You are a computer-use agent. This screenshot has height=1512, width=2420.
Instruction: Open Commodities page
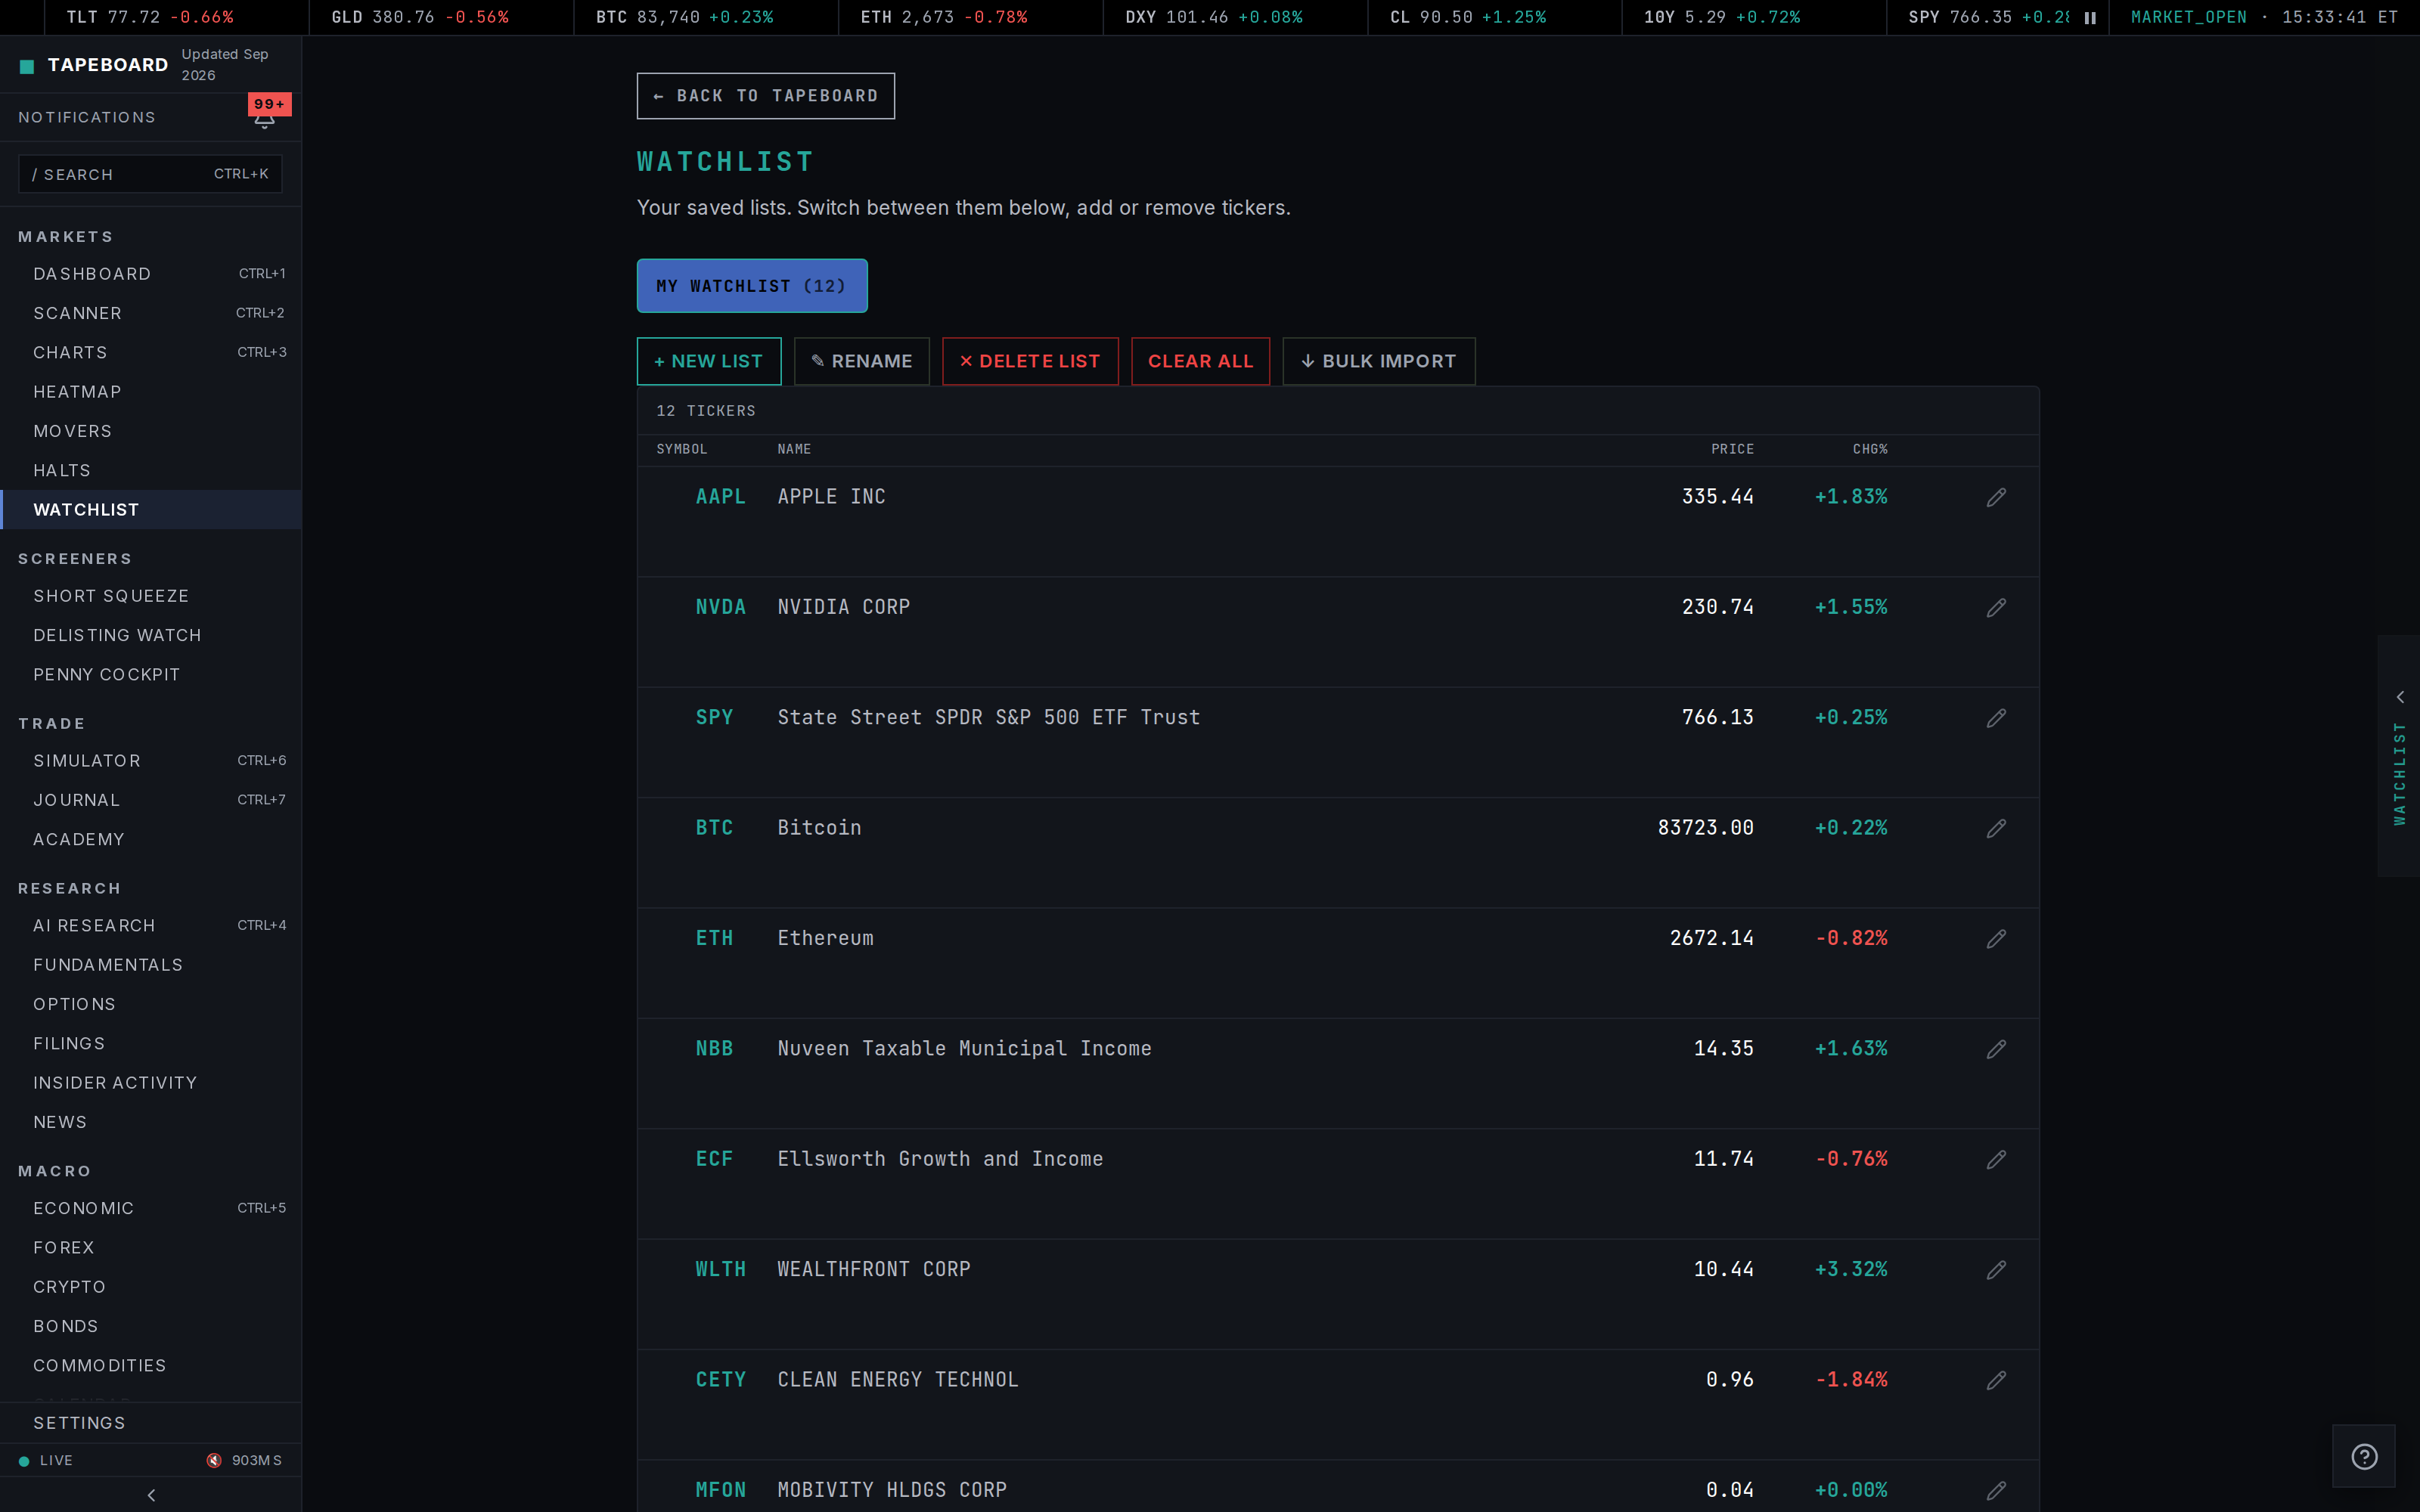click(x=151, y=1366)
